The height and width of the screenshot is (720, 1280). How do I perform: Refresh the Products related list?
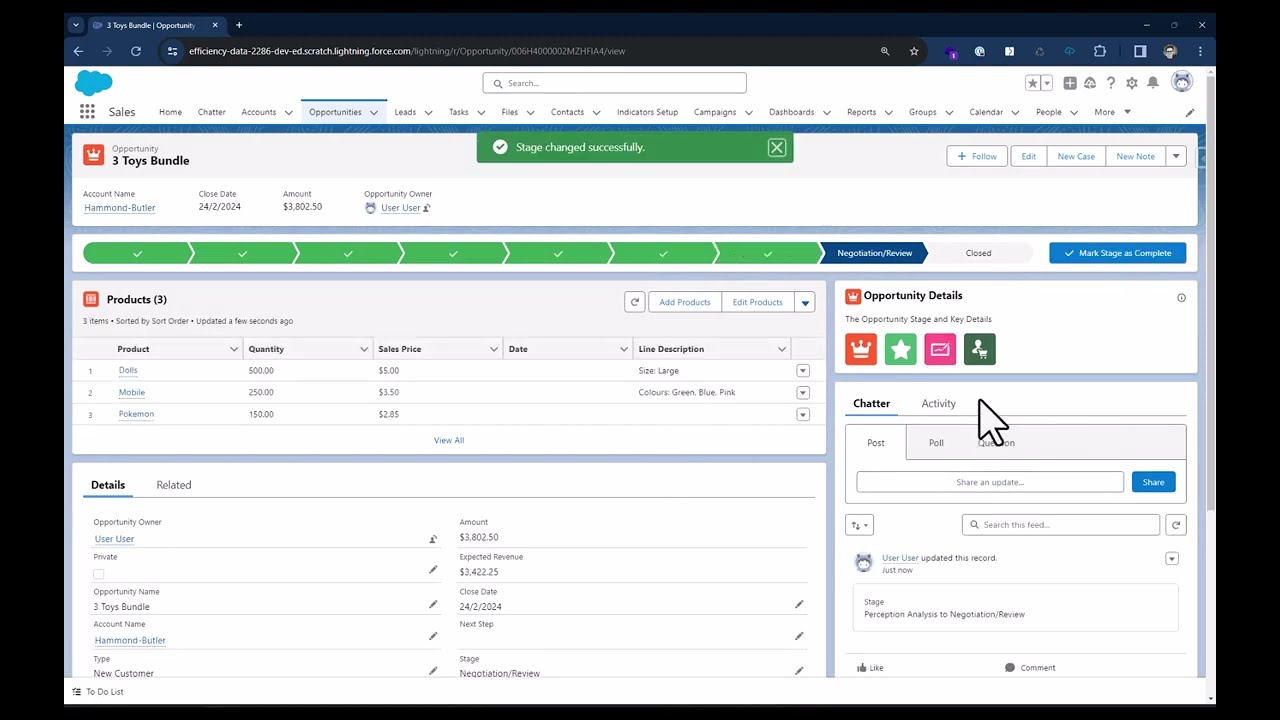pos(634,302)
